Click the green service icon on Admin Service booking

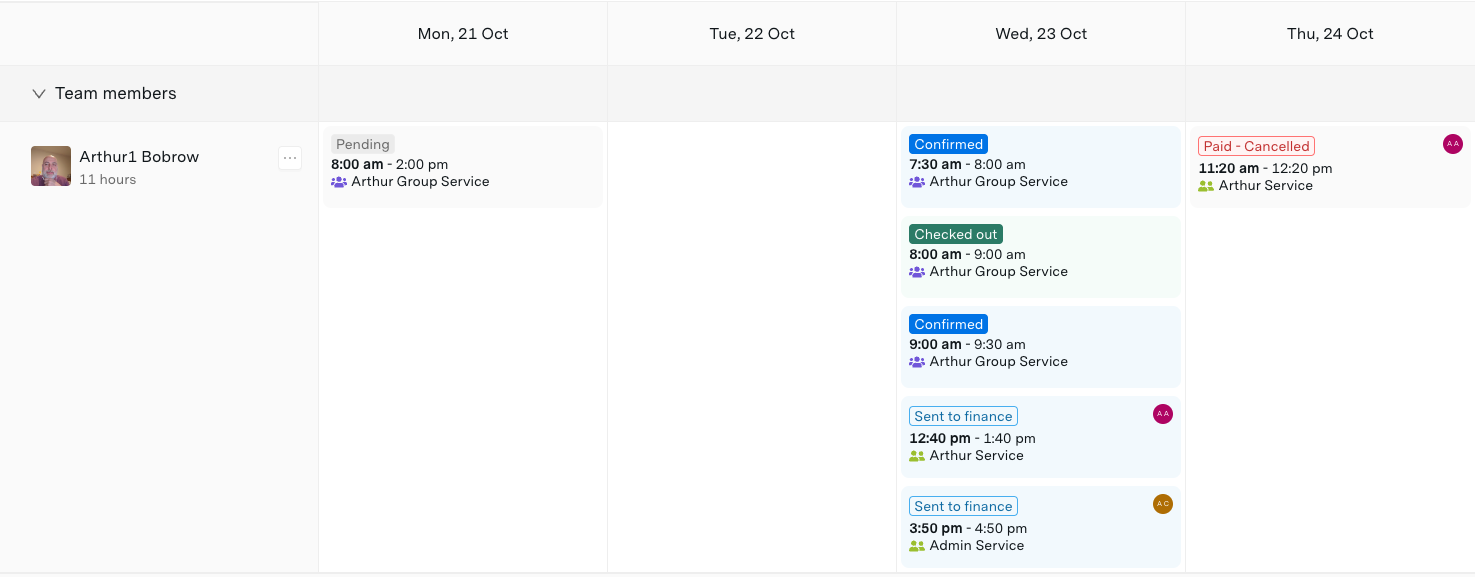[x=917, y=545]
